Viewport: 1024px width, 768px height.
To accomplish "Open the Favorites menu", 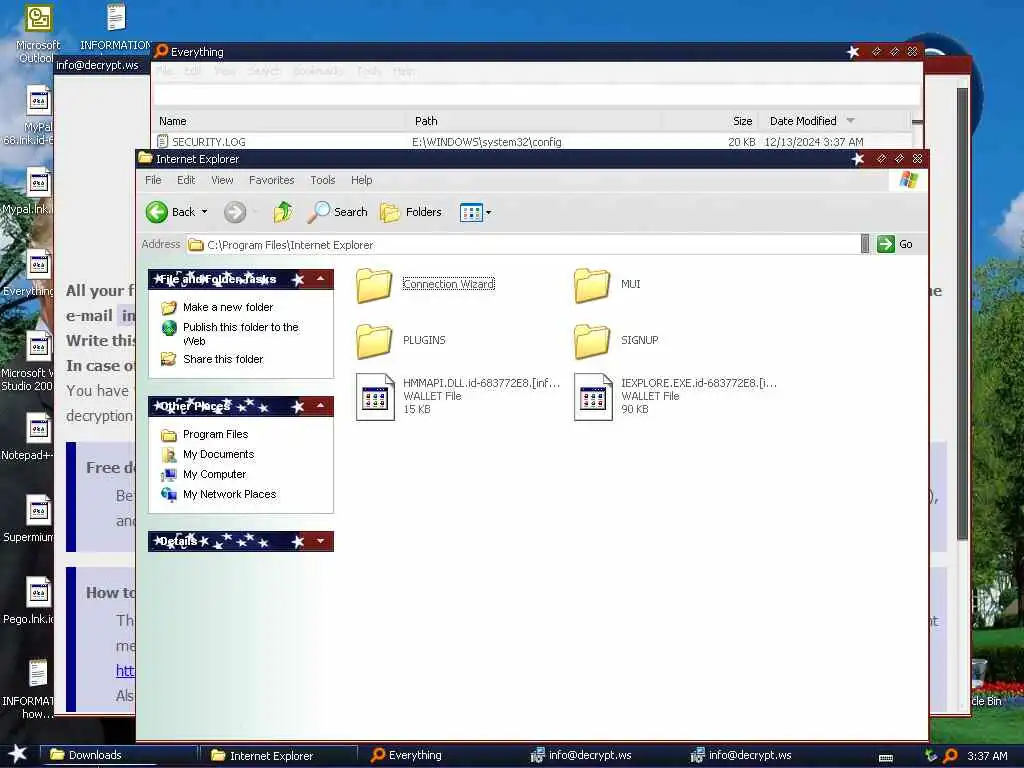I will [x=272, y=180].
